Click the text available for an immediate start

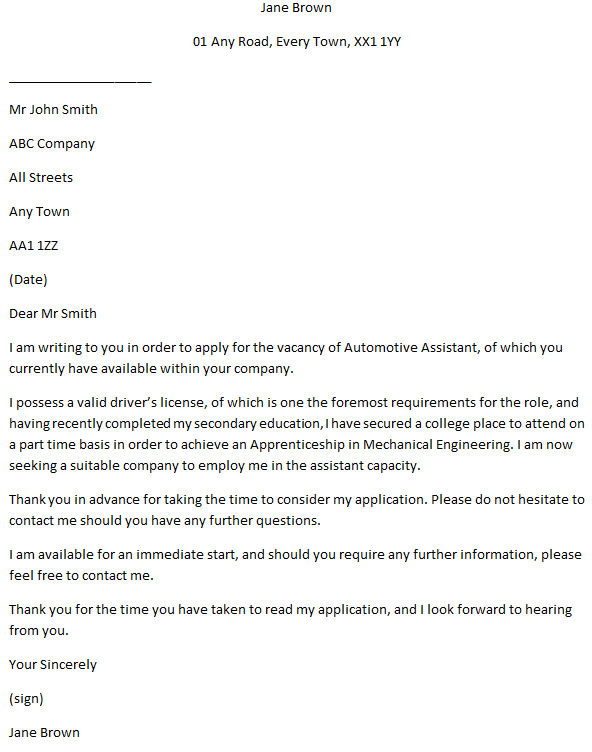click(x=137, y=555)
